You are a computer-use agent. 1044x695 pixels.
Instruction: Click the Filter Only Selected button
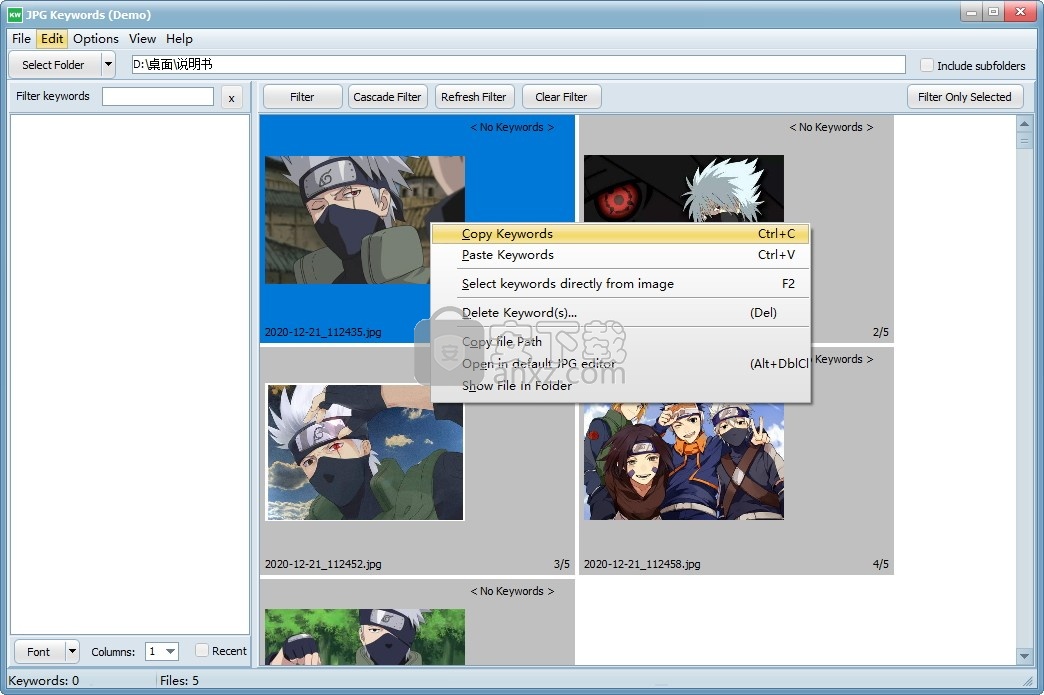[964, 97]
